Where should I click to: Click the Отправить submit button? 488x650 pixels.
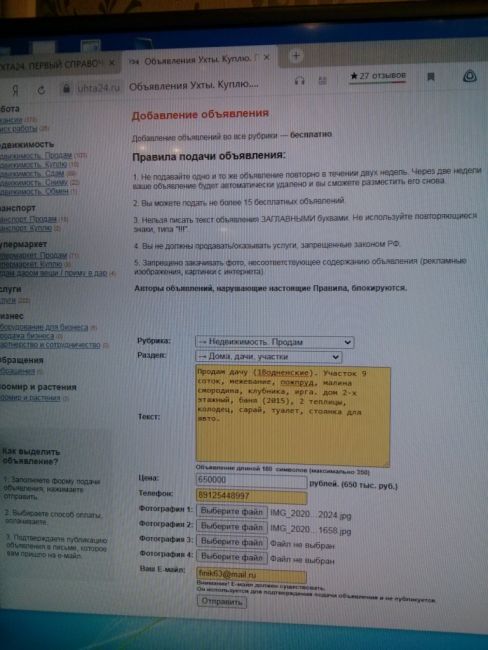tap(222, 601)
